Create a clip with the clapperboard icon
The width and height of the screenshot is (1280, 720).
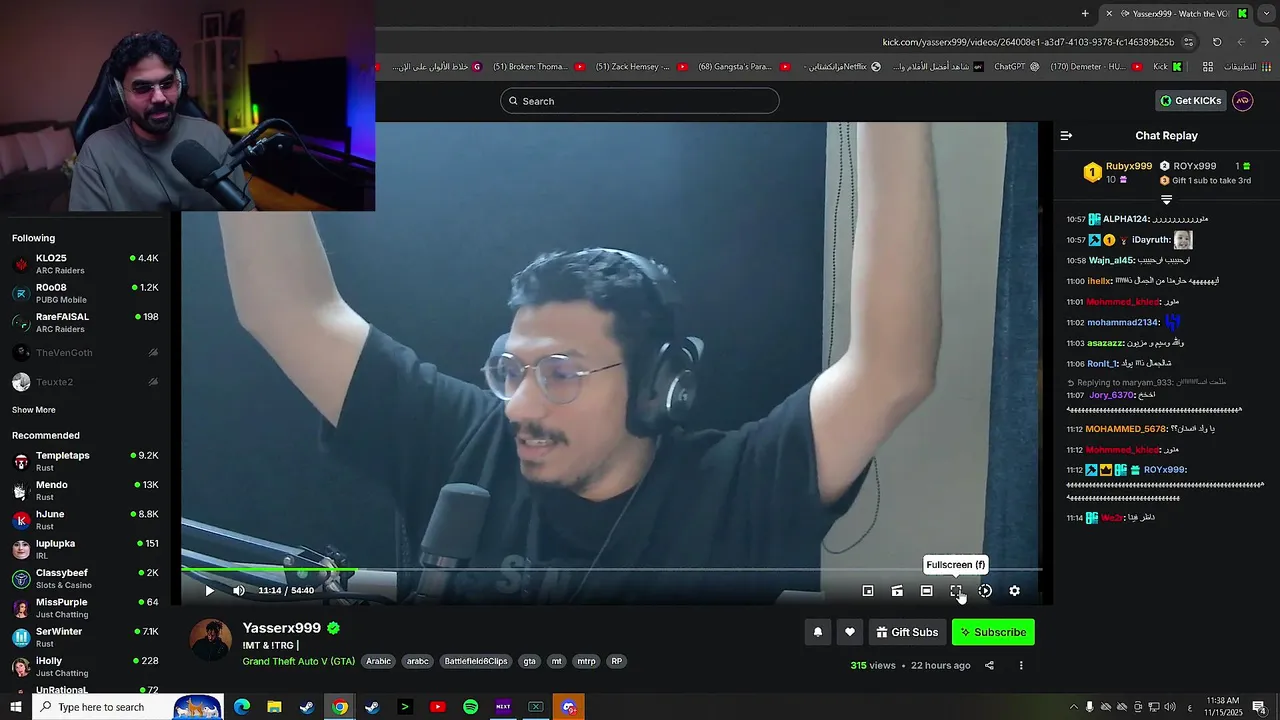(897, 591)
